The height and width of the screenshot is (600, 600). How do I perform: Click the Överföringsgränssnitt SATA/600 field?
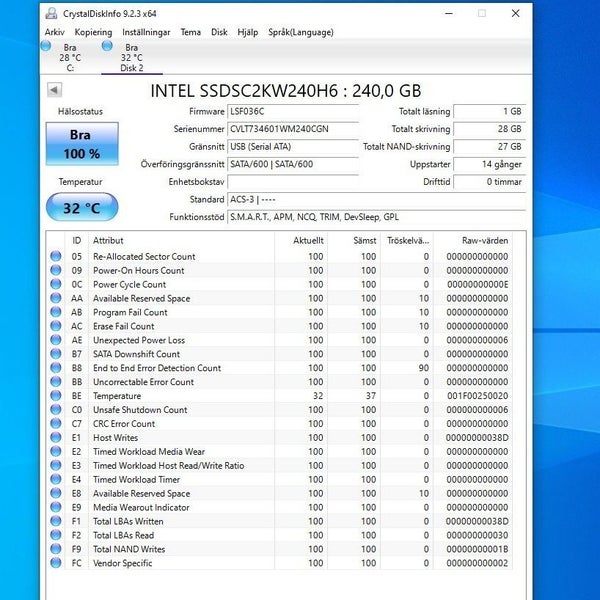pos(293,164)
